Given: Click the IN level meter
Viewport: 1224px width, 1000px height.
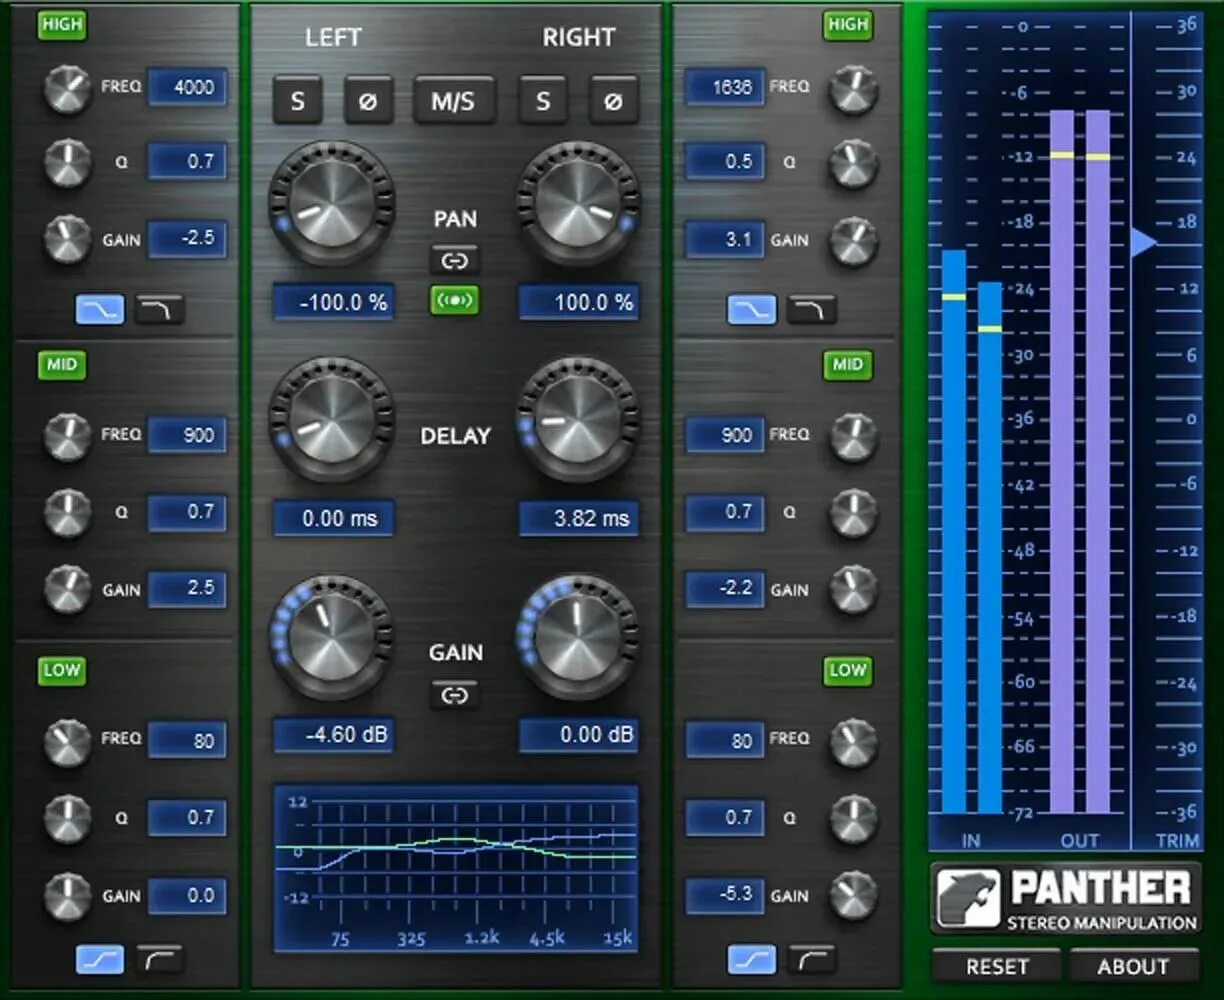Looking at the screenshot, I should coord(971,532).
